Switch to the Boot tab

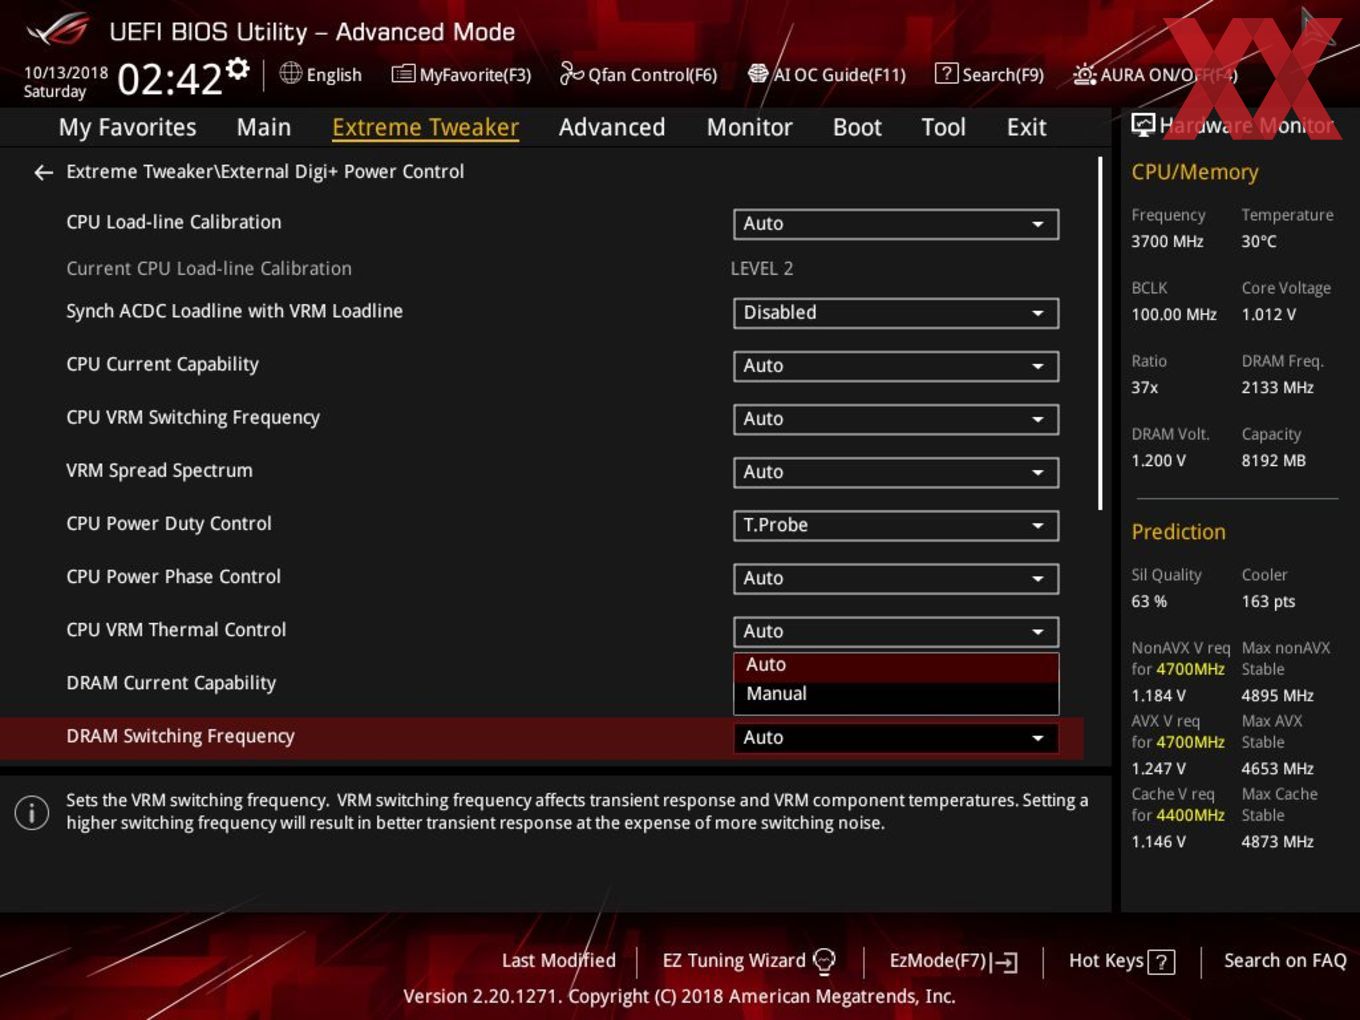tap(857, 127)
